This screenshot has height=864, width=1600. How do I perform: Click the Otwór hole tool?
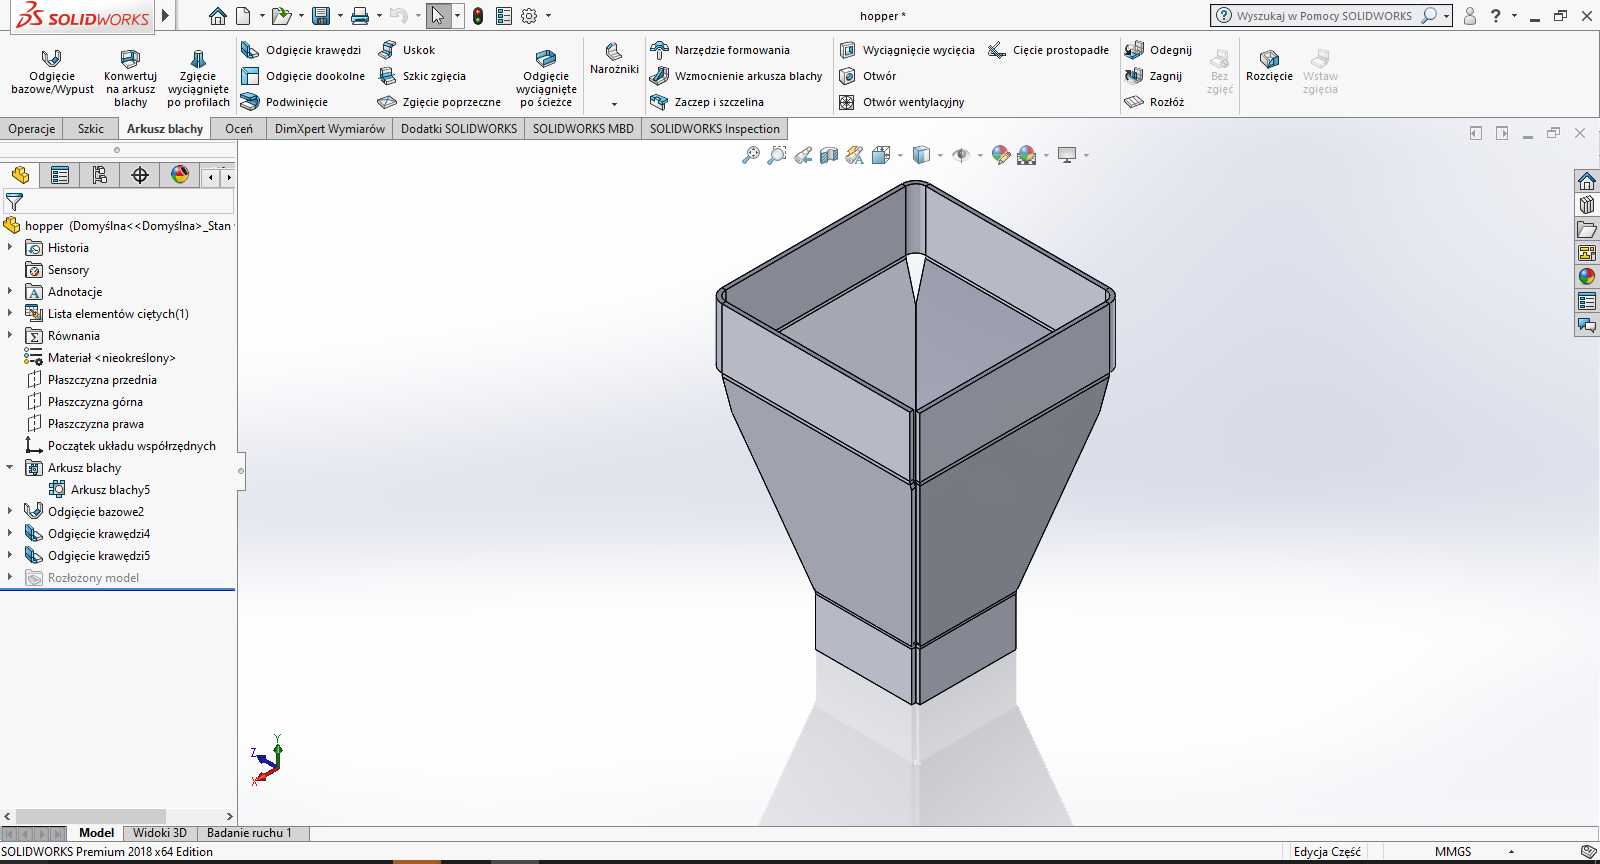pos(867,76)
